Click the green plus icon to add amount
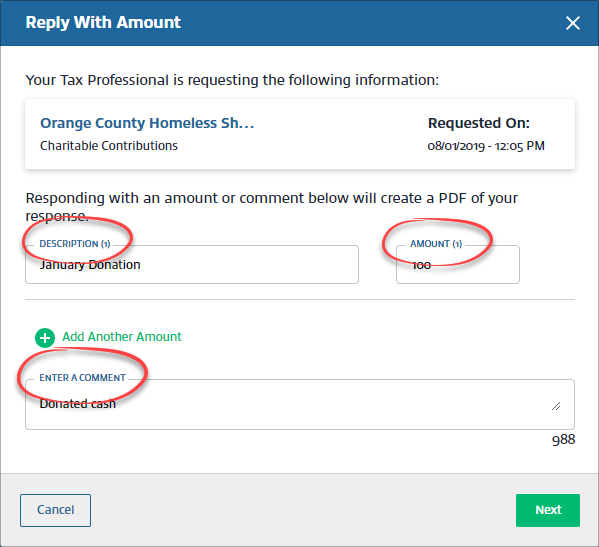The width and height of the screenshot is (599, 547). (x=45, y=338)
